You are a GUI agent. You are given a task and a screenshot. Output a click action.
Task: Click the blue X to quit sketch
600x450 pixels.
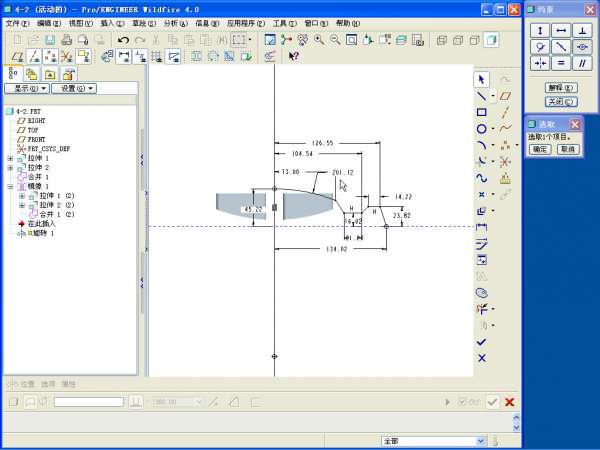[x=481, y=358]
